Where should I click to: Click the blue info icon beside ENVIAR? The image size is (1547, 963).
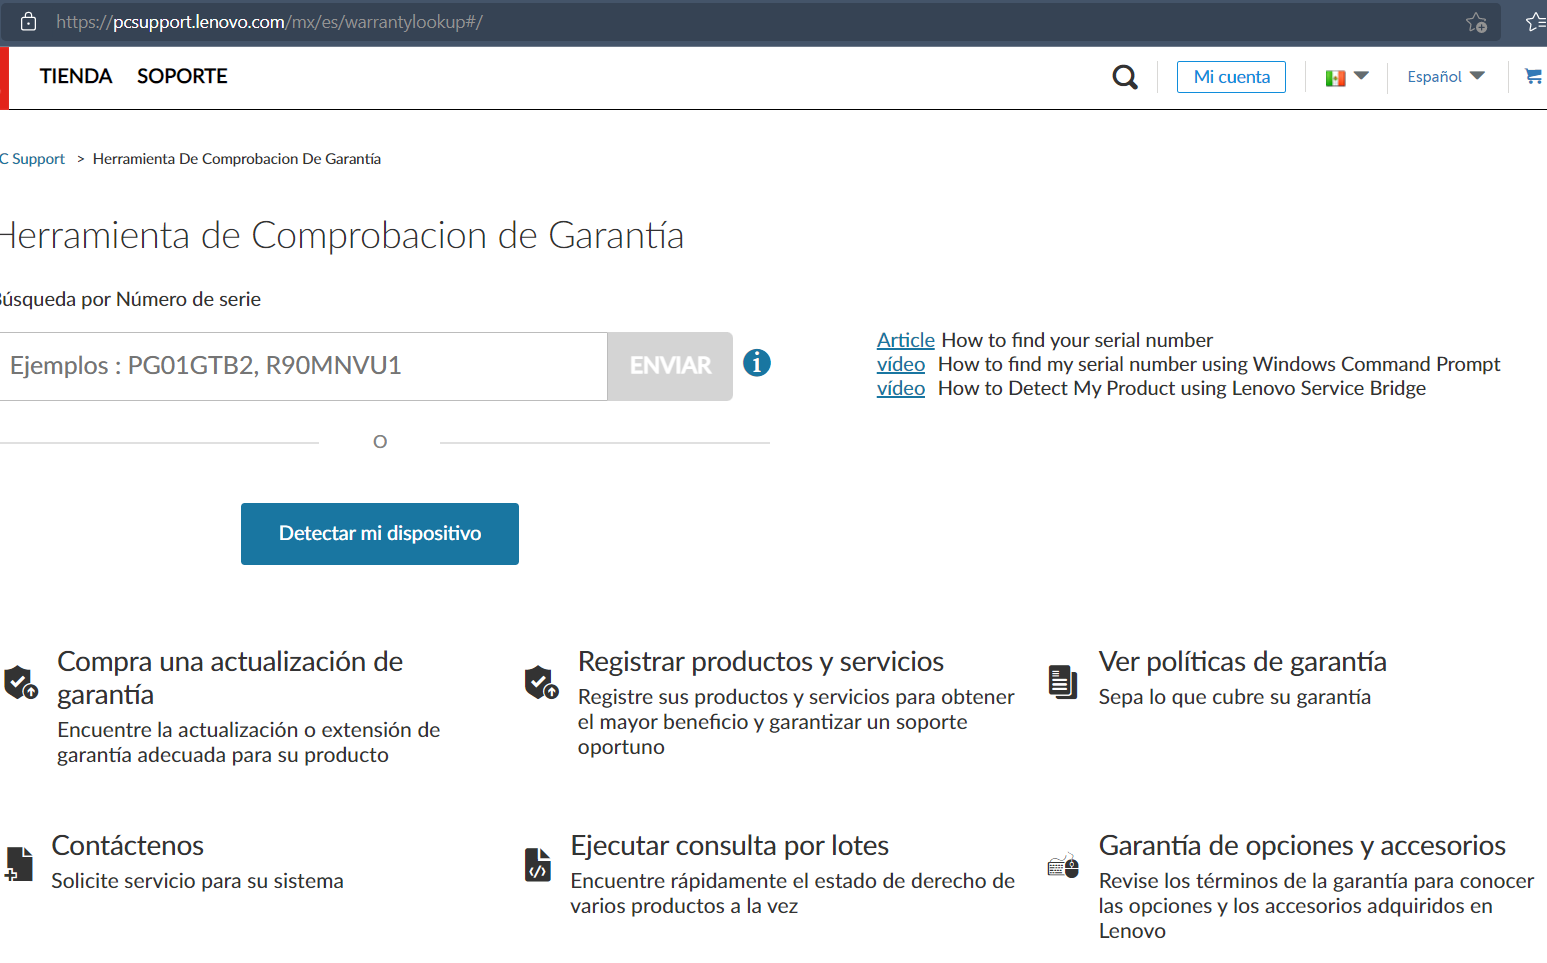[x=757, y=363]
